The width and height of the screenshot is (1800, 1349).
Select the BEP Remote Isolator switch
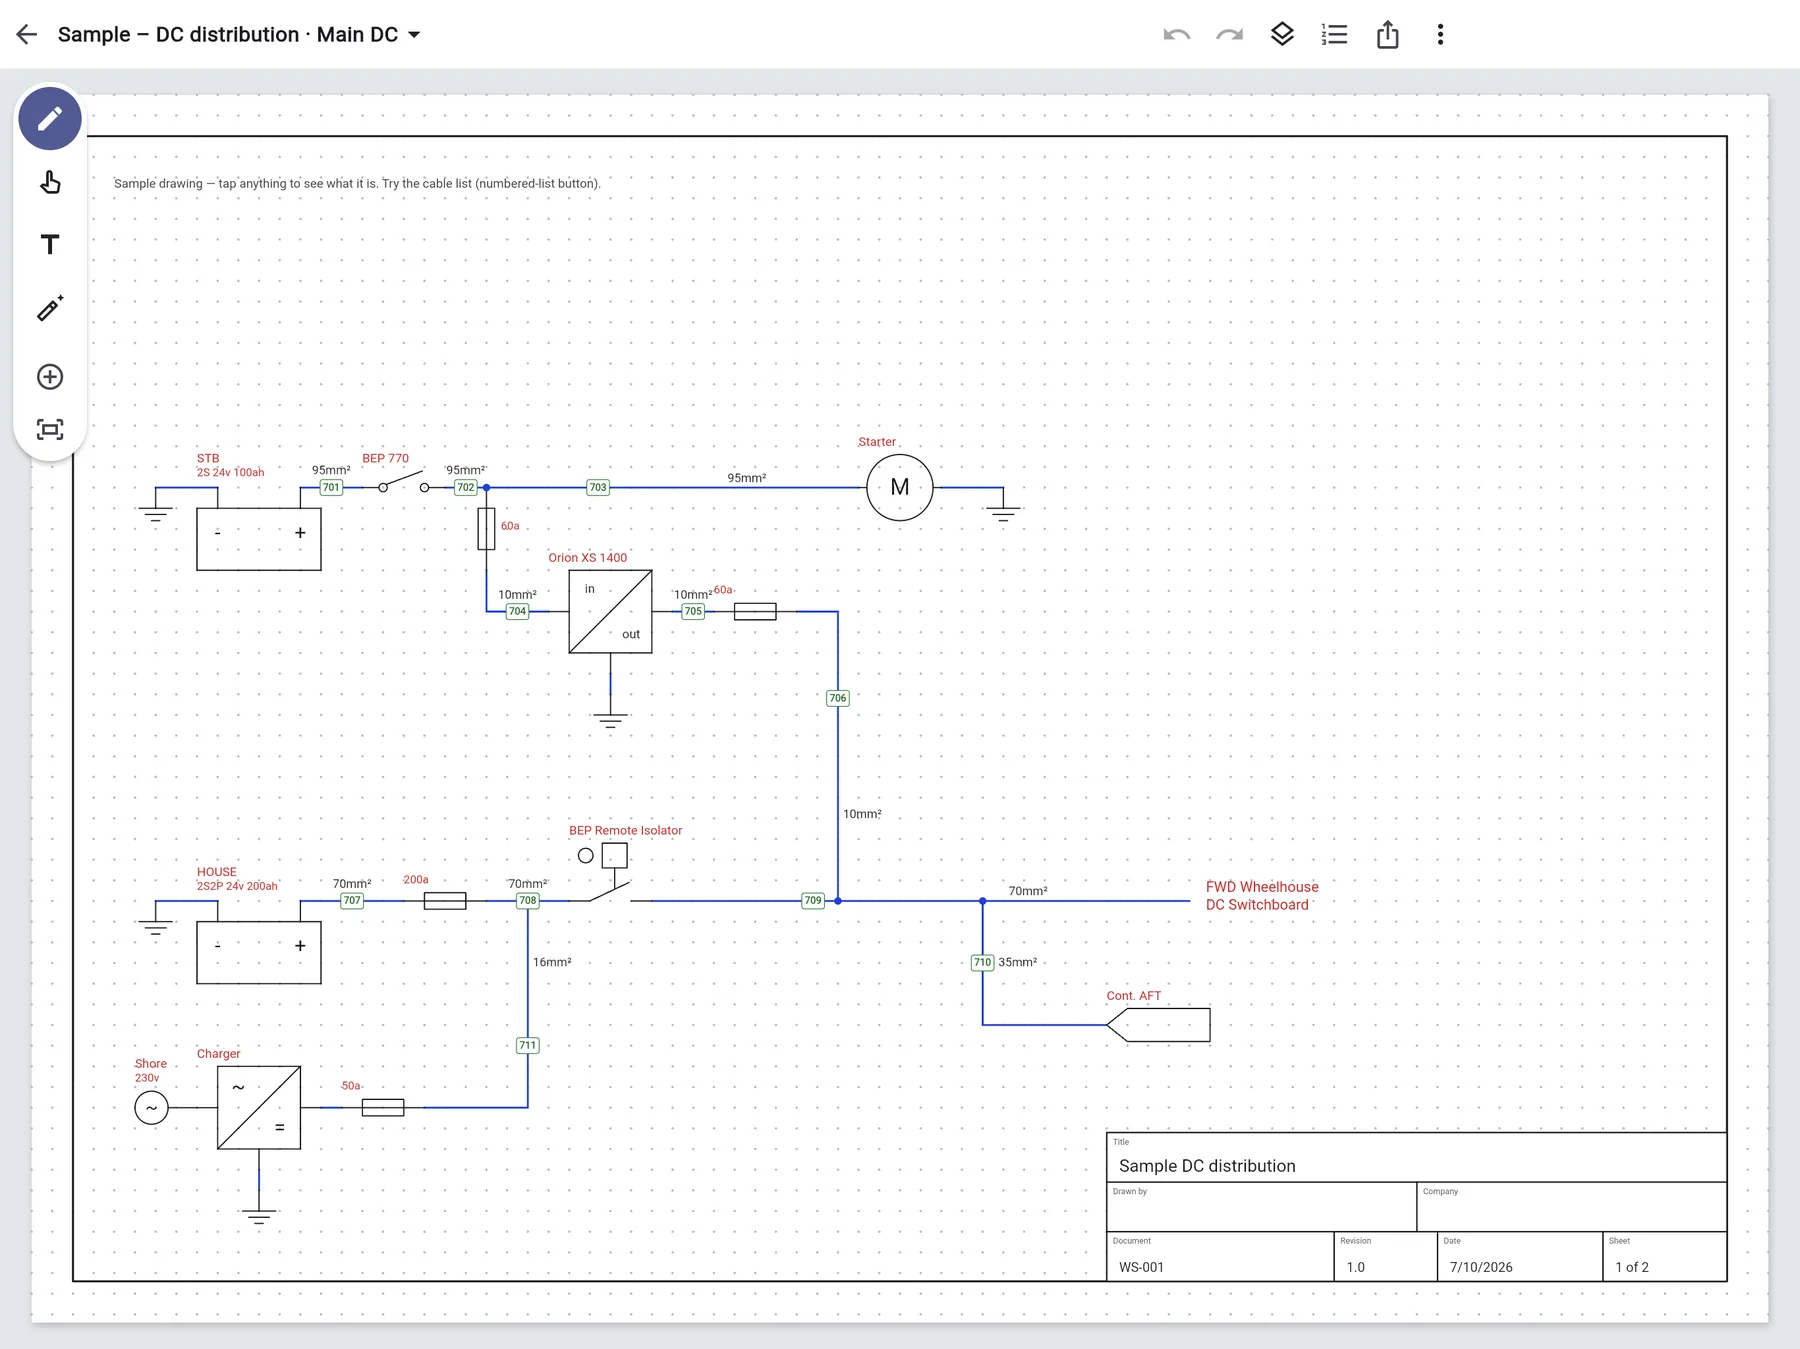pos(610,872)
